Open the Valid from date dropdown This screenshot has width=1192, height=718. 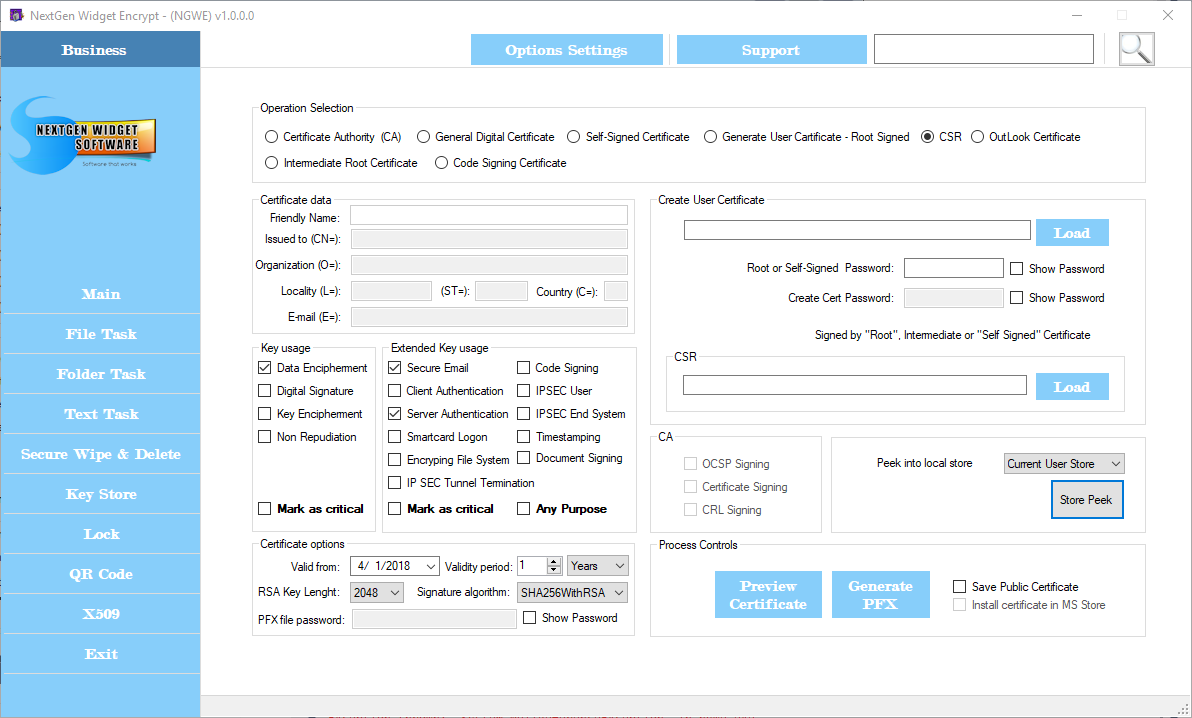(431, 566)
